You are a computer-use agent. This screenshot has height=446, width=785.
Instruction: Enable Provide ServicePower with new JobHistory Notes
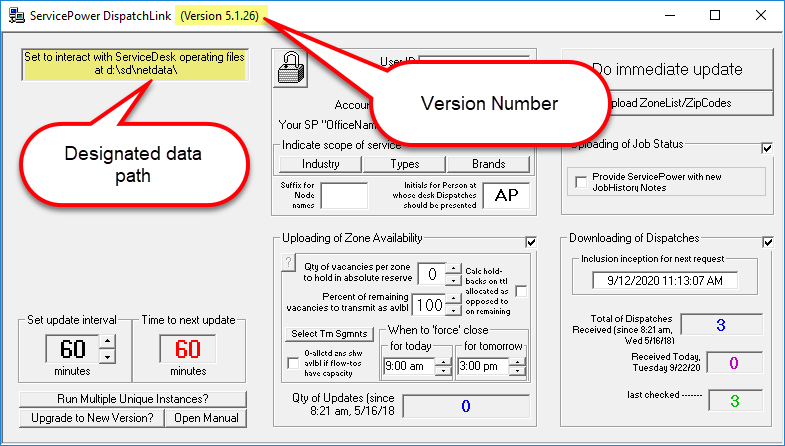click(x=582, y=181)
